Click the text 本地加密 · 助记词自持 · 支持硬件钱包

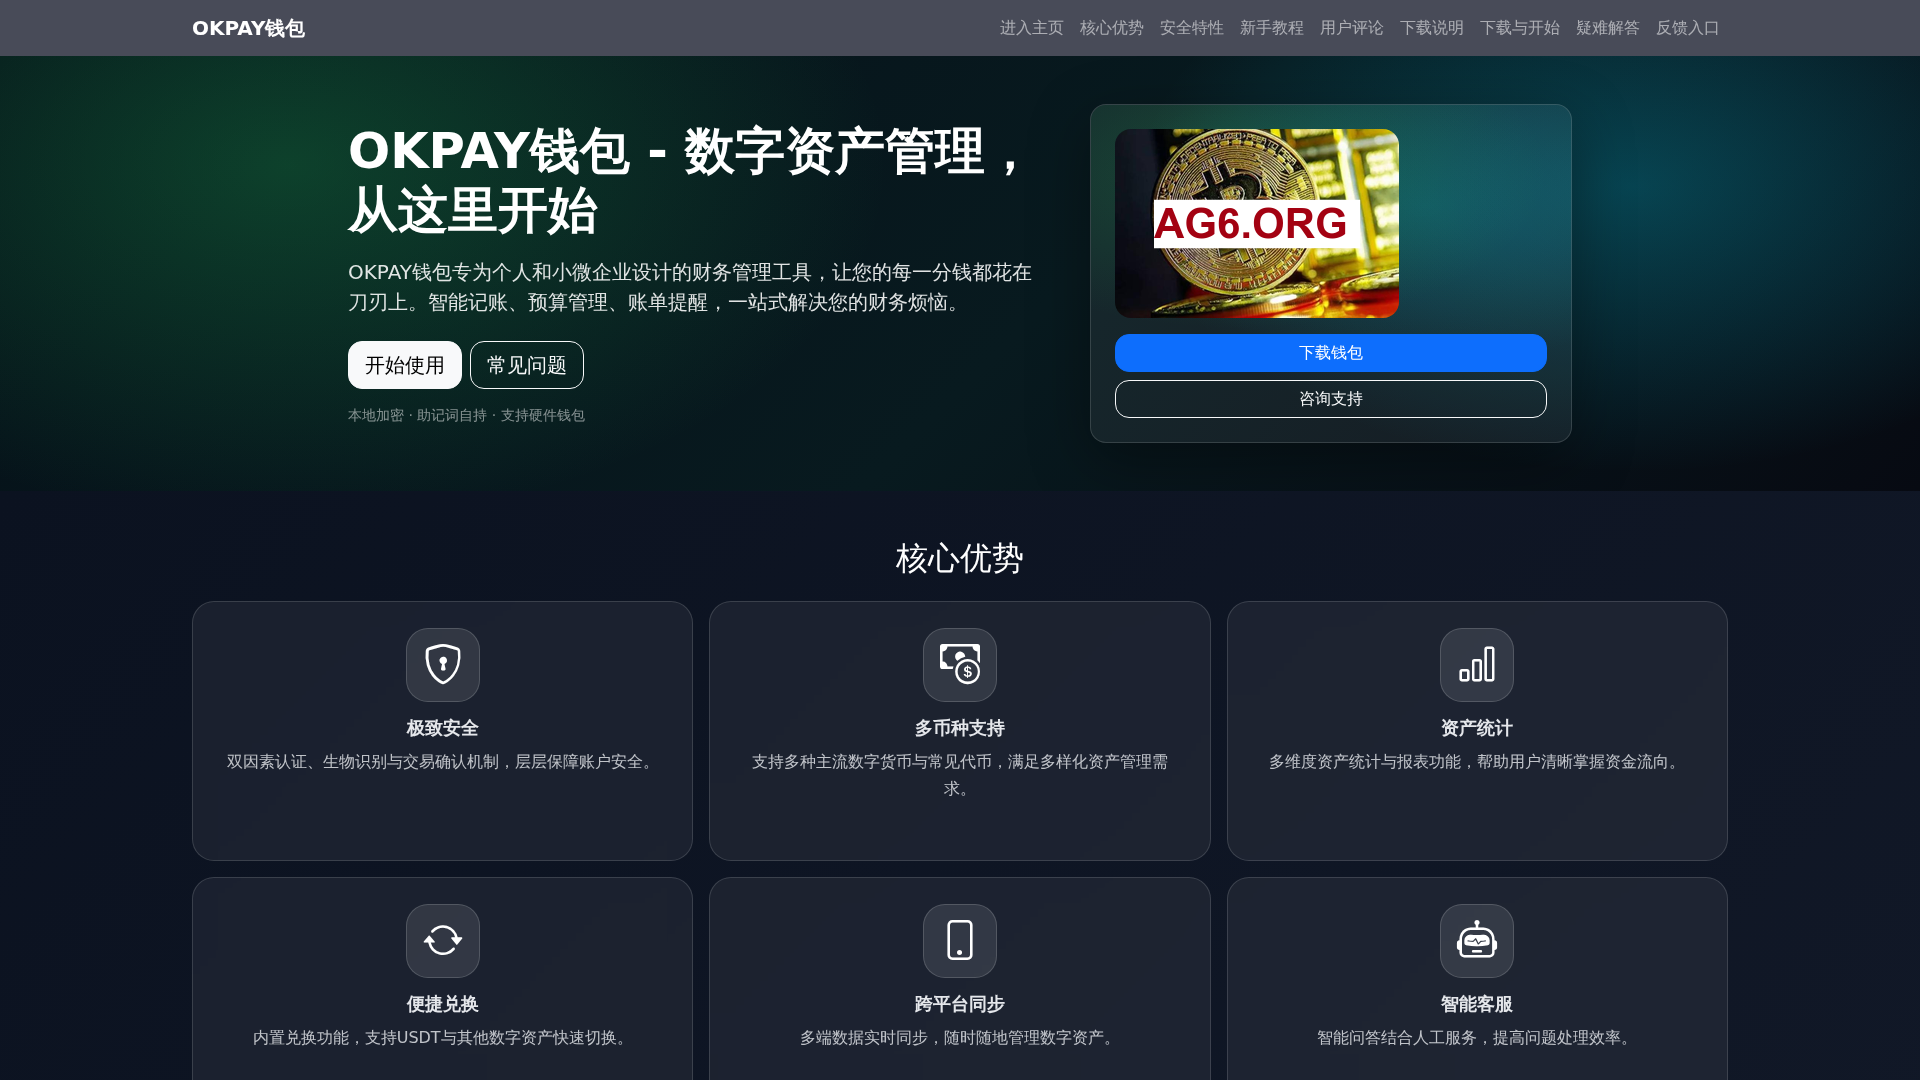(466, 415)
